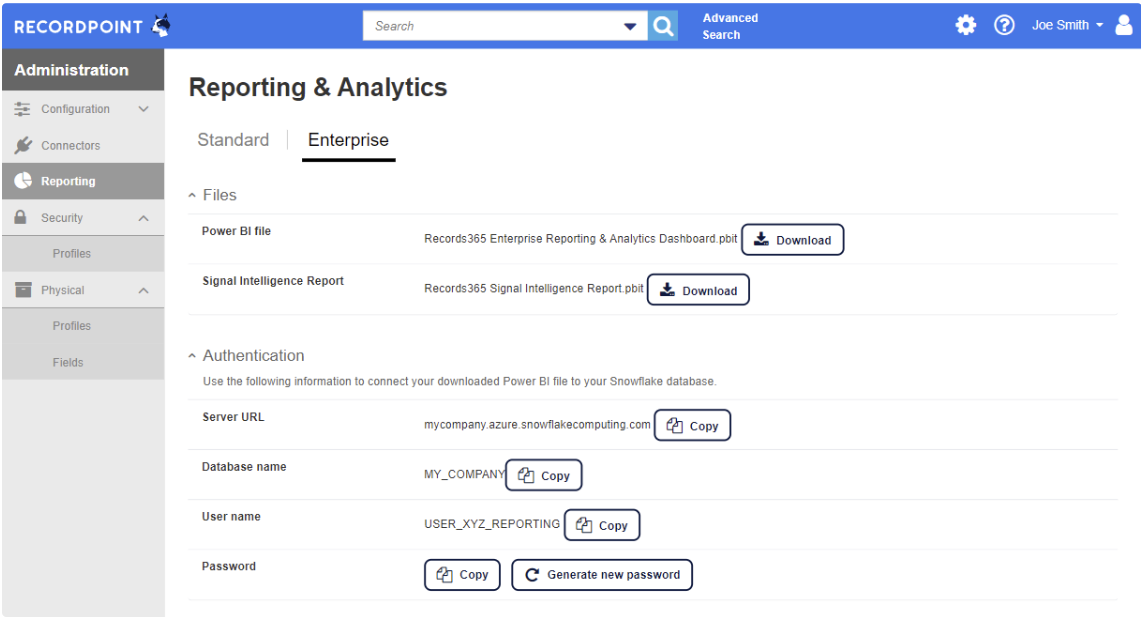Collapse the Physical section chevron

[144, 290]
